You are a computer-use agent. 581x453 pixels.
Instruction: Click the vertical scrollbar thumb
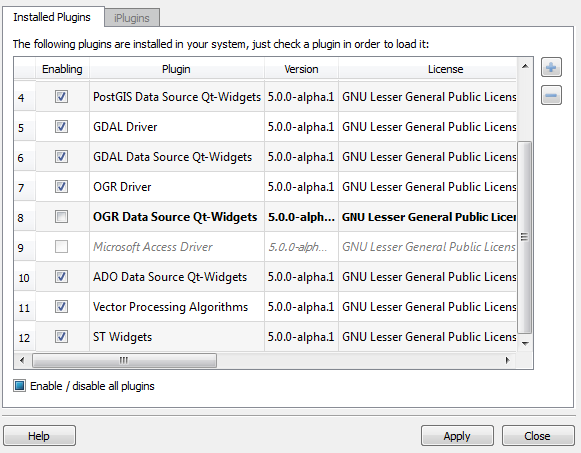[x=525, y=237]
